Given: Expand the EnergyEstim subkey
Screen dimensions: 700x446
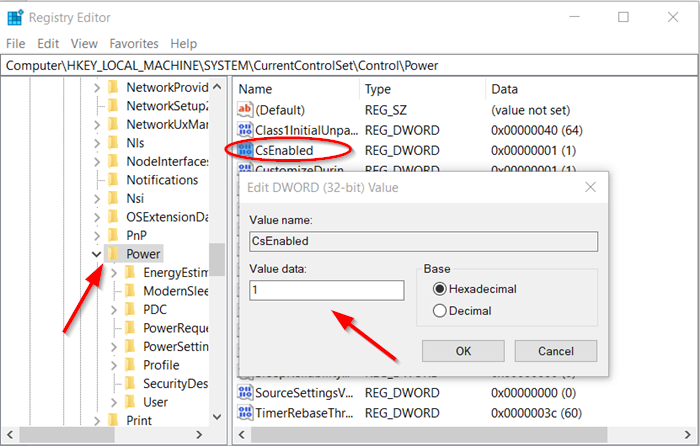Looking at the screenshot, I should [x=113, y=273].
